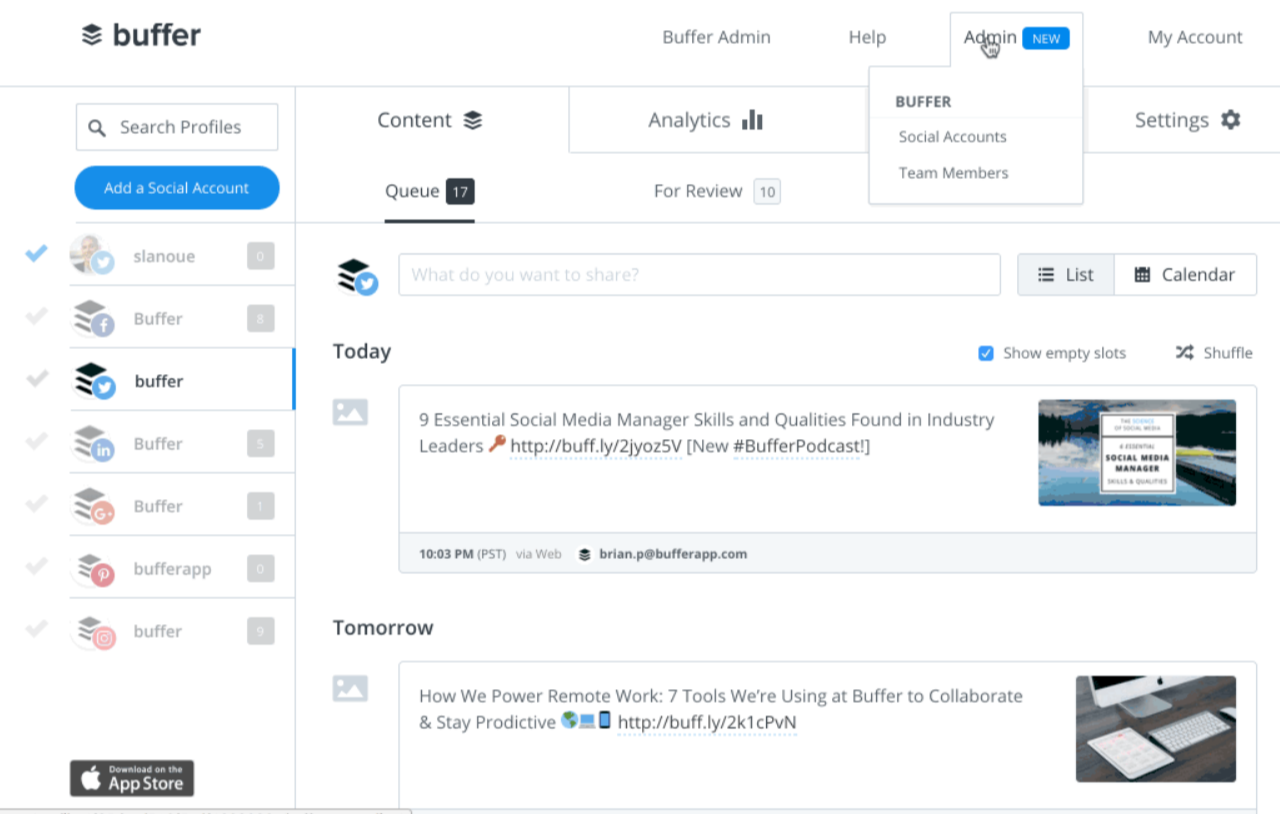Click the Queue count badge 17
The image size is (1280, 814).
[460, 192]
